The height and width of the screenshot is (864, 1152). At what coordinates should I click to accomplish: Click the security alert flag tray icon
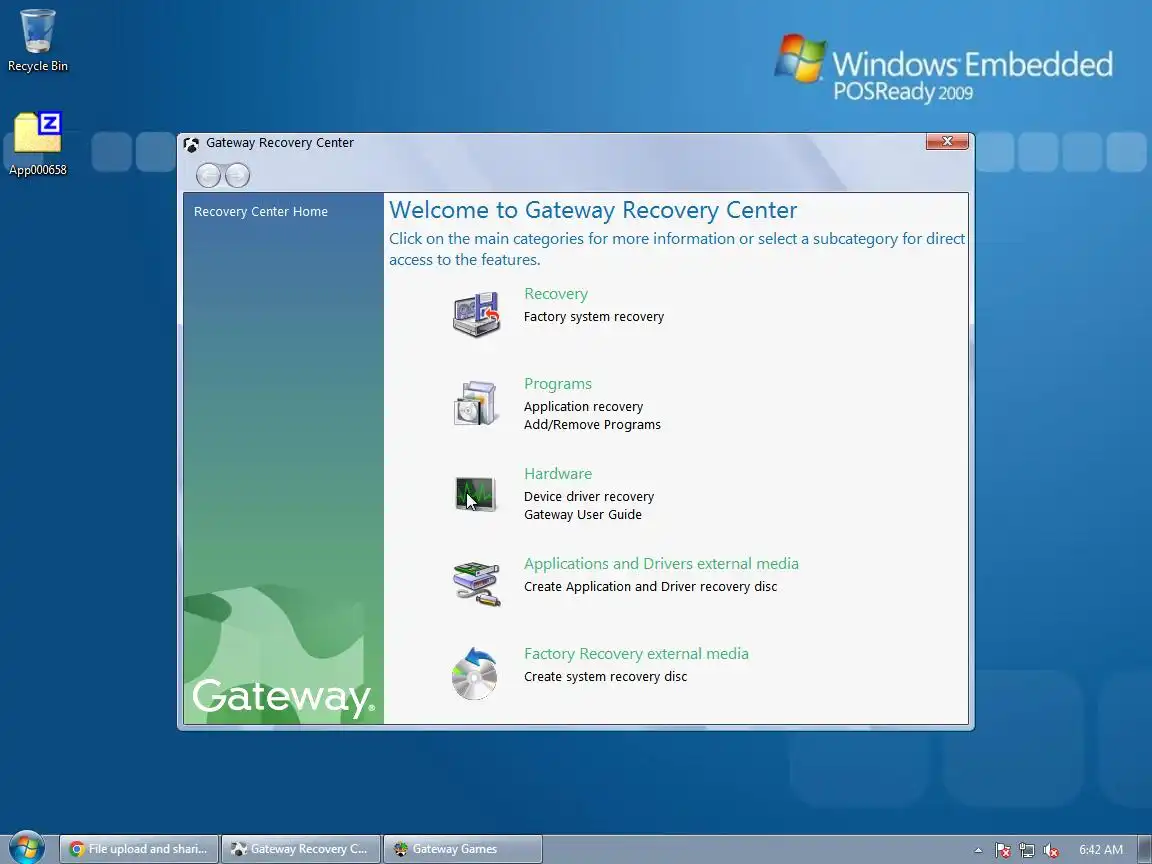(1002, 850)
